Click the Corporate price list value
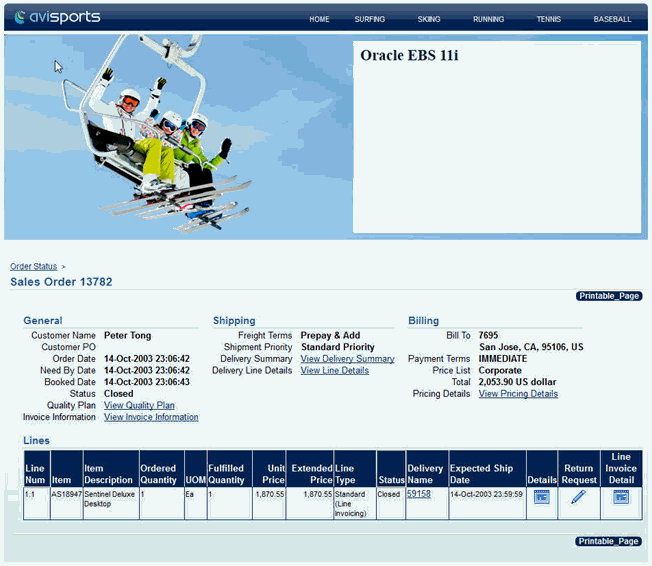This screenshot has width=652, height=566. click(x=500, y=370)
